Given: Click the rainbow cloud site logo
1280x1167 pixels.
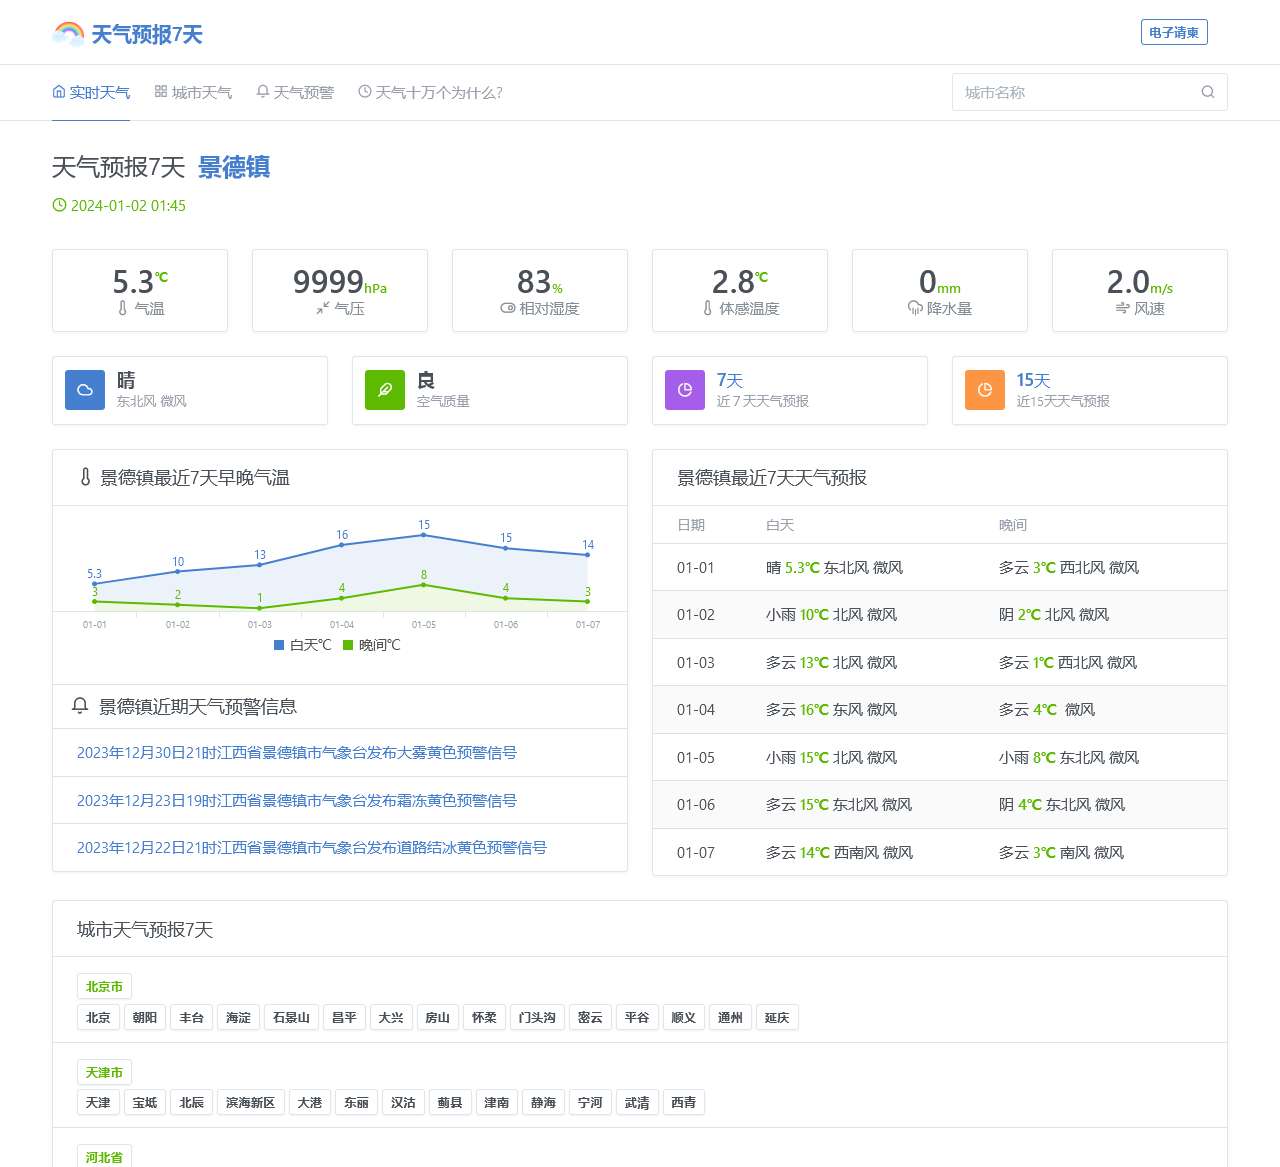Looking at the screenshot, I should [68, 34].
